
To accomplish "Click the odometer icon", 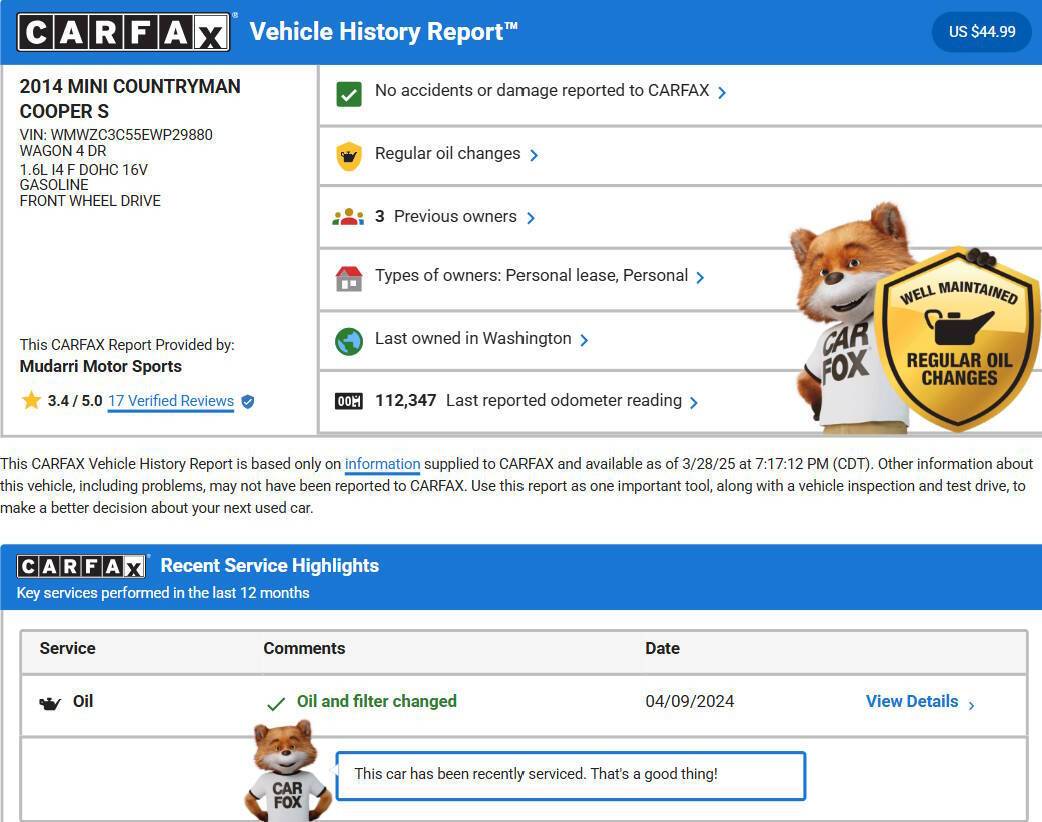I will point(348,401).
